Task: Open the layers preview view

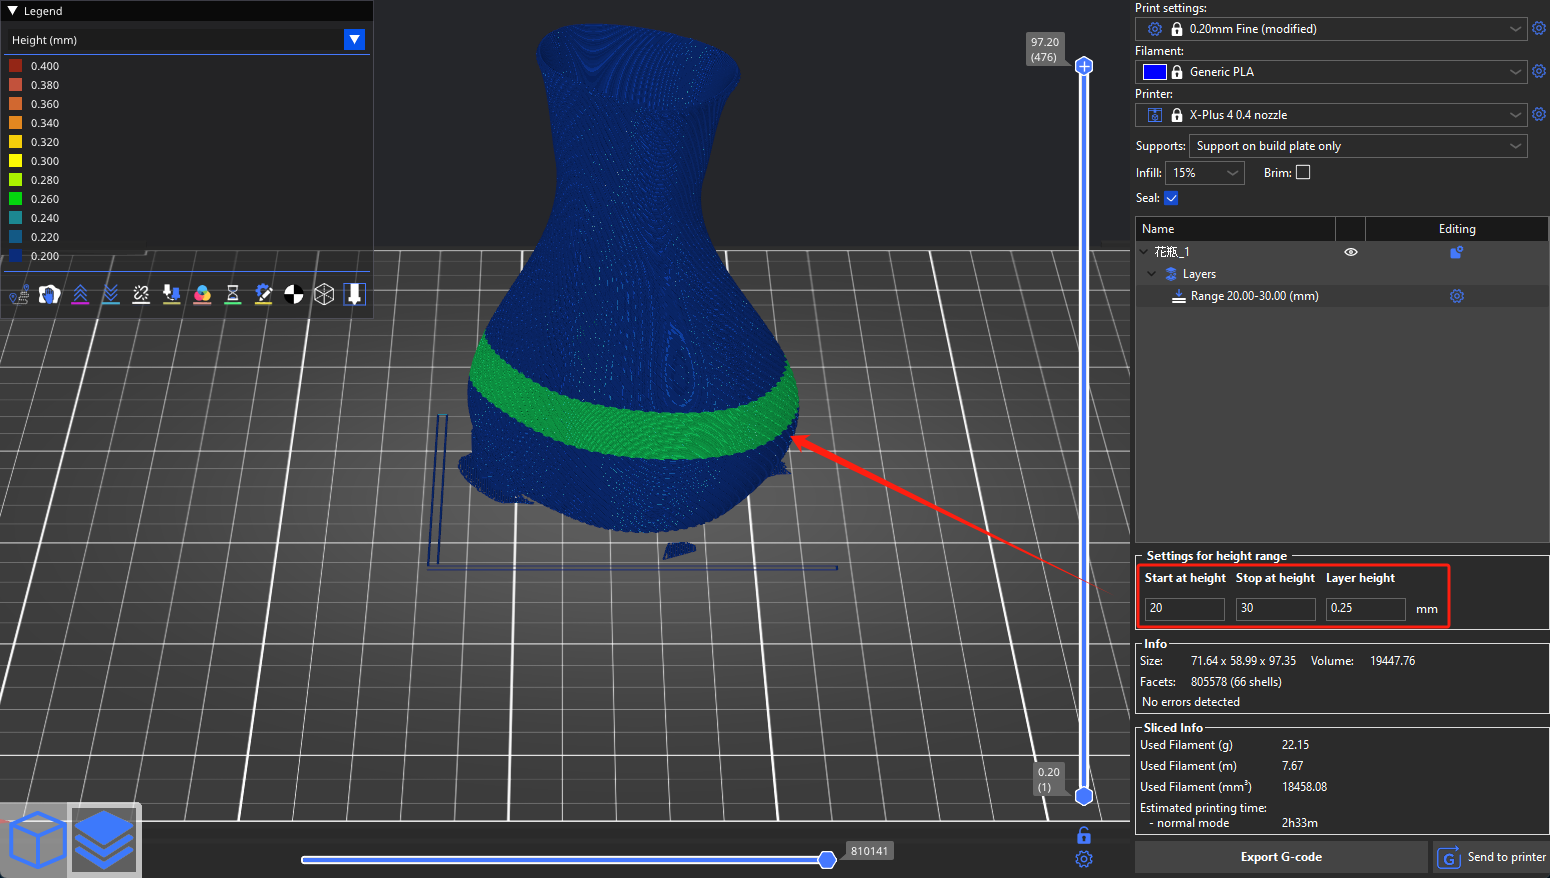Action: point(104,841)
